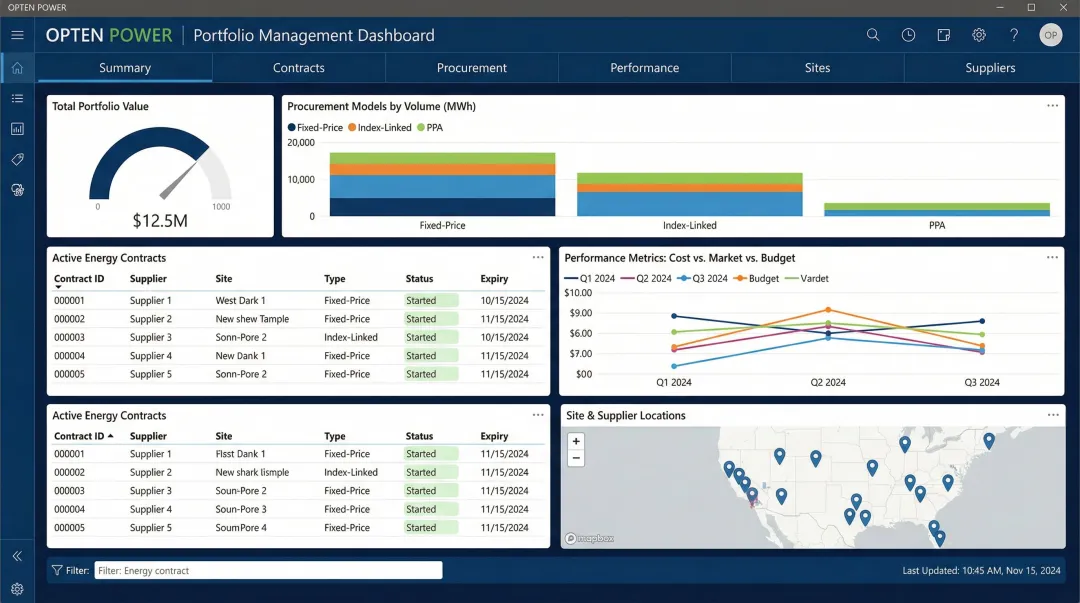The image size is (1080, 603).
Task: Open the contracts list icon in sidebar
Action: click(x=17, y=98)
